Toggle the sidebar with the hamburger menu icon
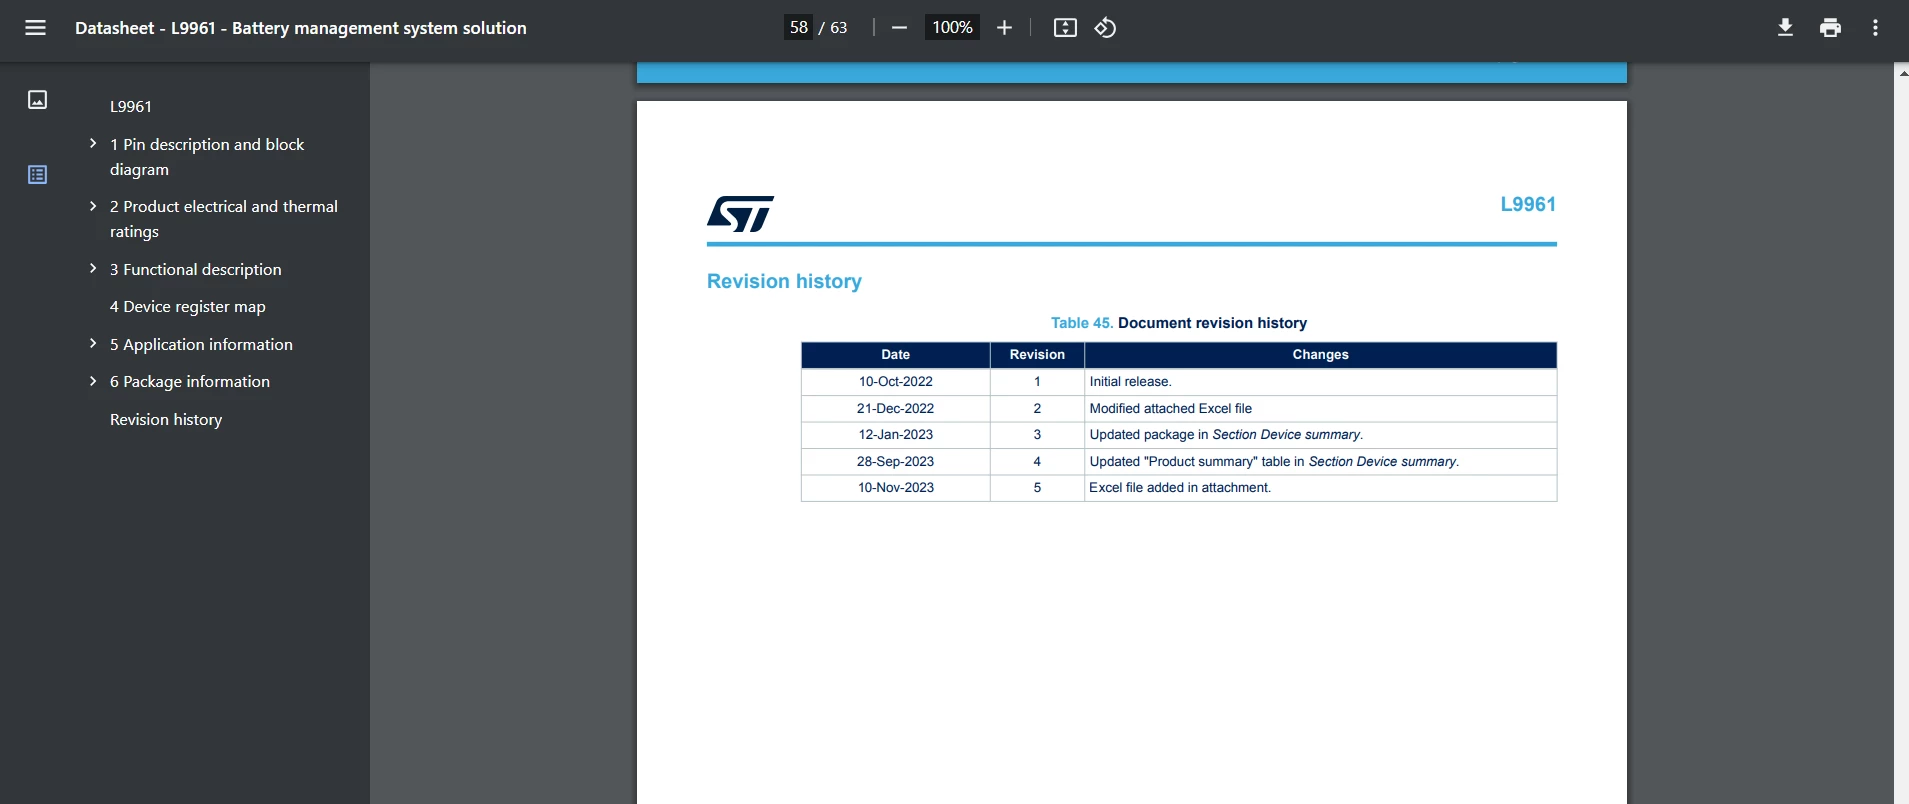This screenshot has height=804, width=1909. (35, 28)
